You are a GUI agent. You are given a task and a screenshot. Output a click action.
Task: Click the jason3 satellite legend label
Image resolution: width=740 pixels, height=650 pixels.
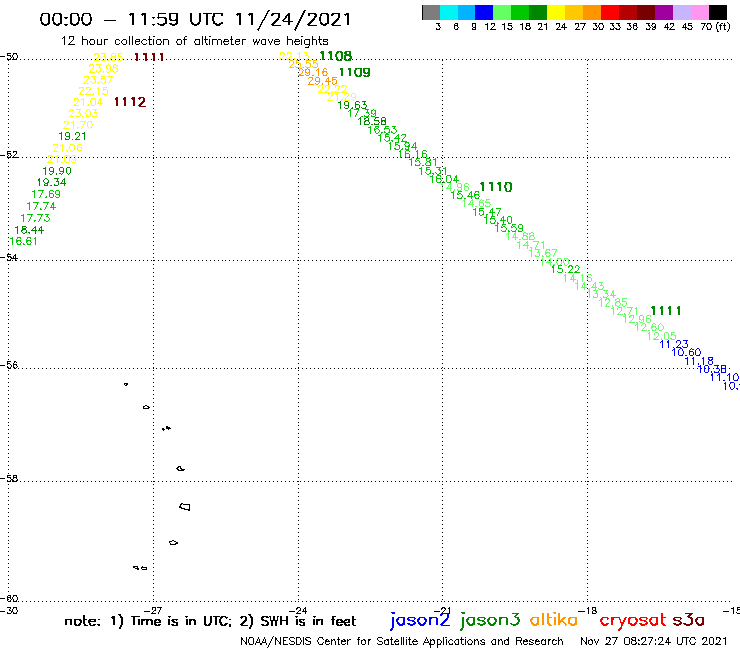[x=490, y=620]
